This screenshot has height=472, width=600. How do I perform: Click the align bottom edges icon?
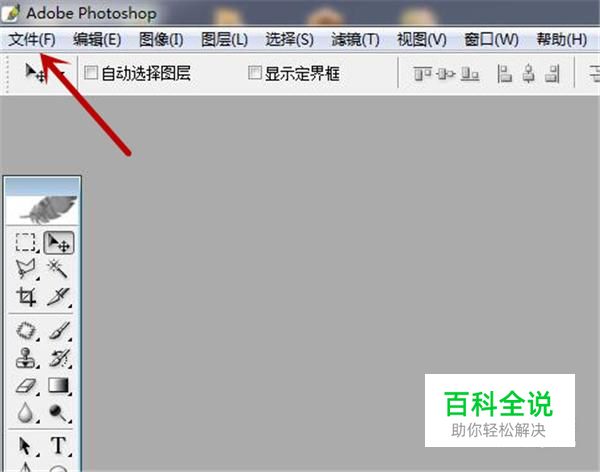coord(470,73)
